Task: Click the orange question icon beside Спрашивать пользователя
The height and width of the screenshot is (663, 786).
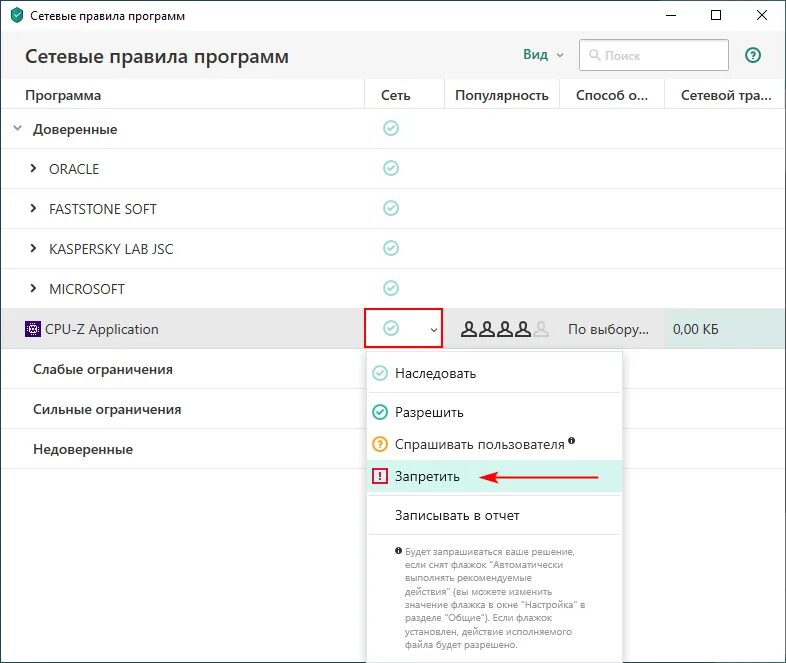Action: 380,444
